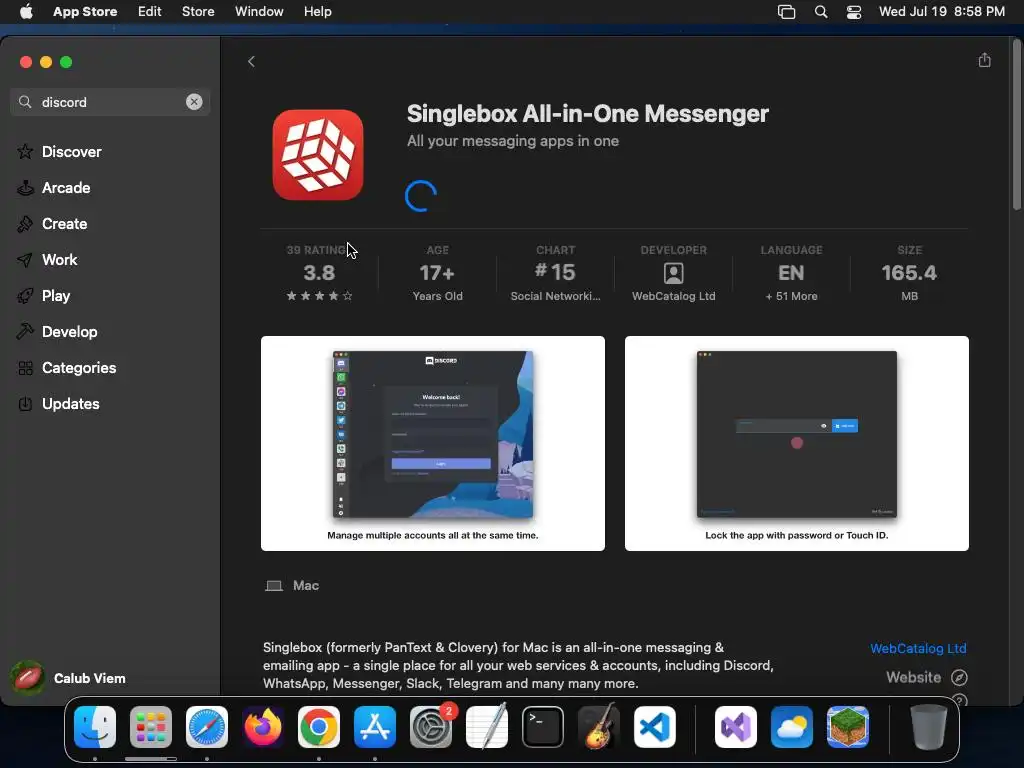Image resolution: width=1024 pixels, height=768 pixels.
Task: Open chart rank #15 Social Networking
Action: pos(555,273)
